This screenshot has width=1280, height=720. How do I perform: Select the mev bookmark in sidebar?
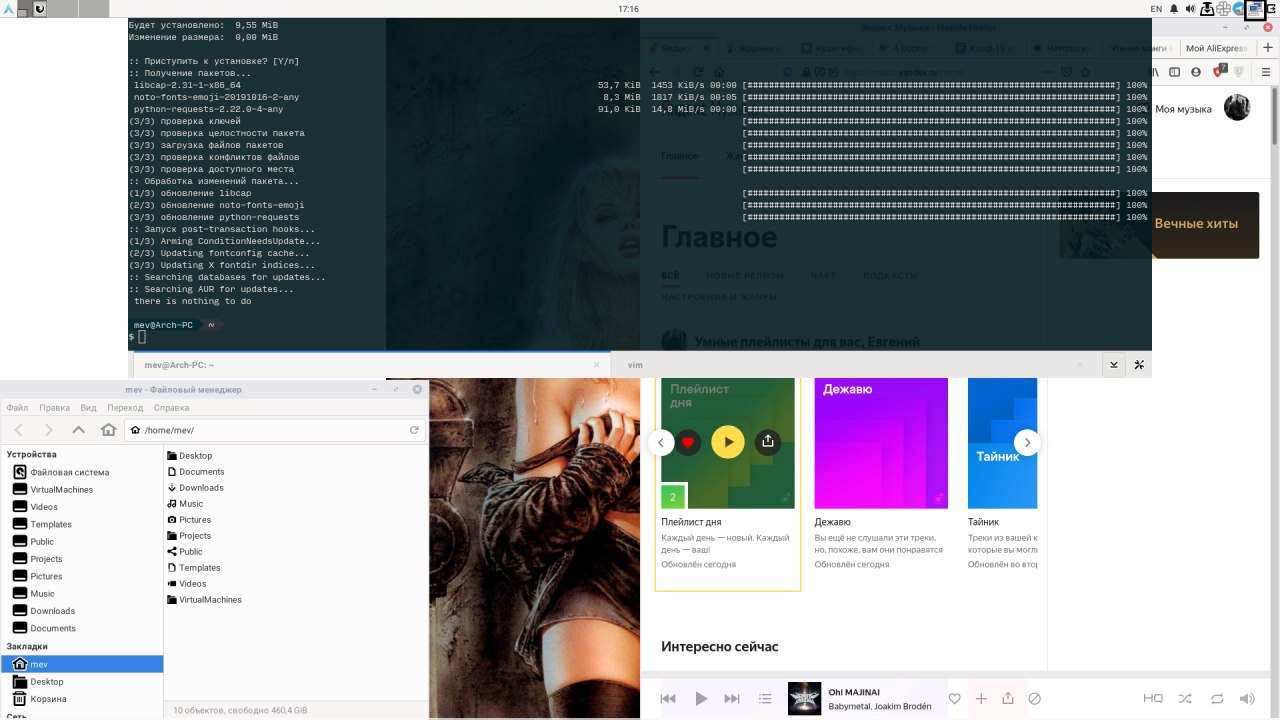click(81, 664)
